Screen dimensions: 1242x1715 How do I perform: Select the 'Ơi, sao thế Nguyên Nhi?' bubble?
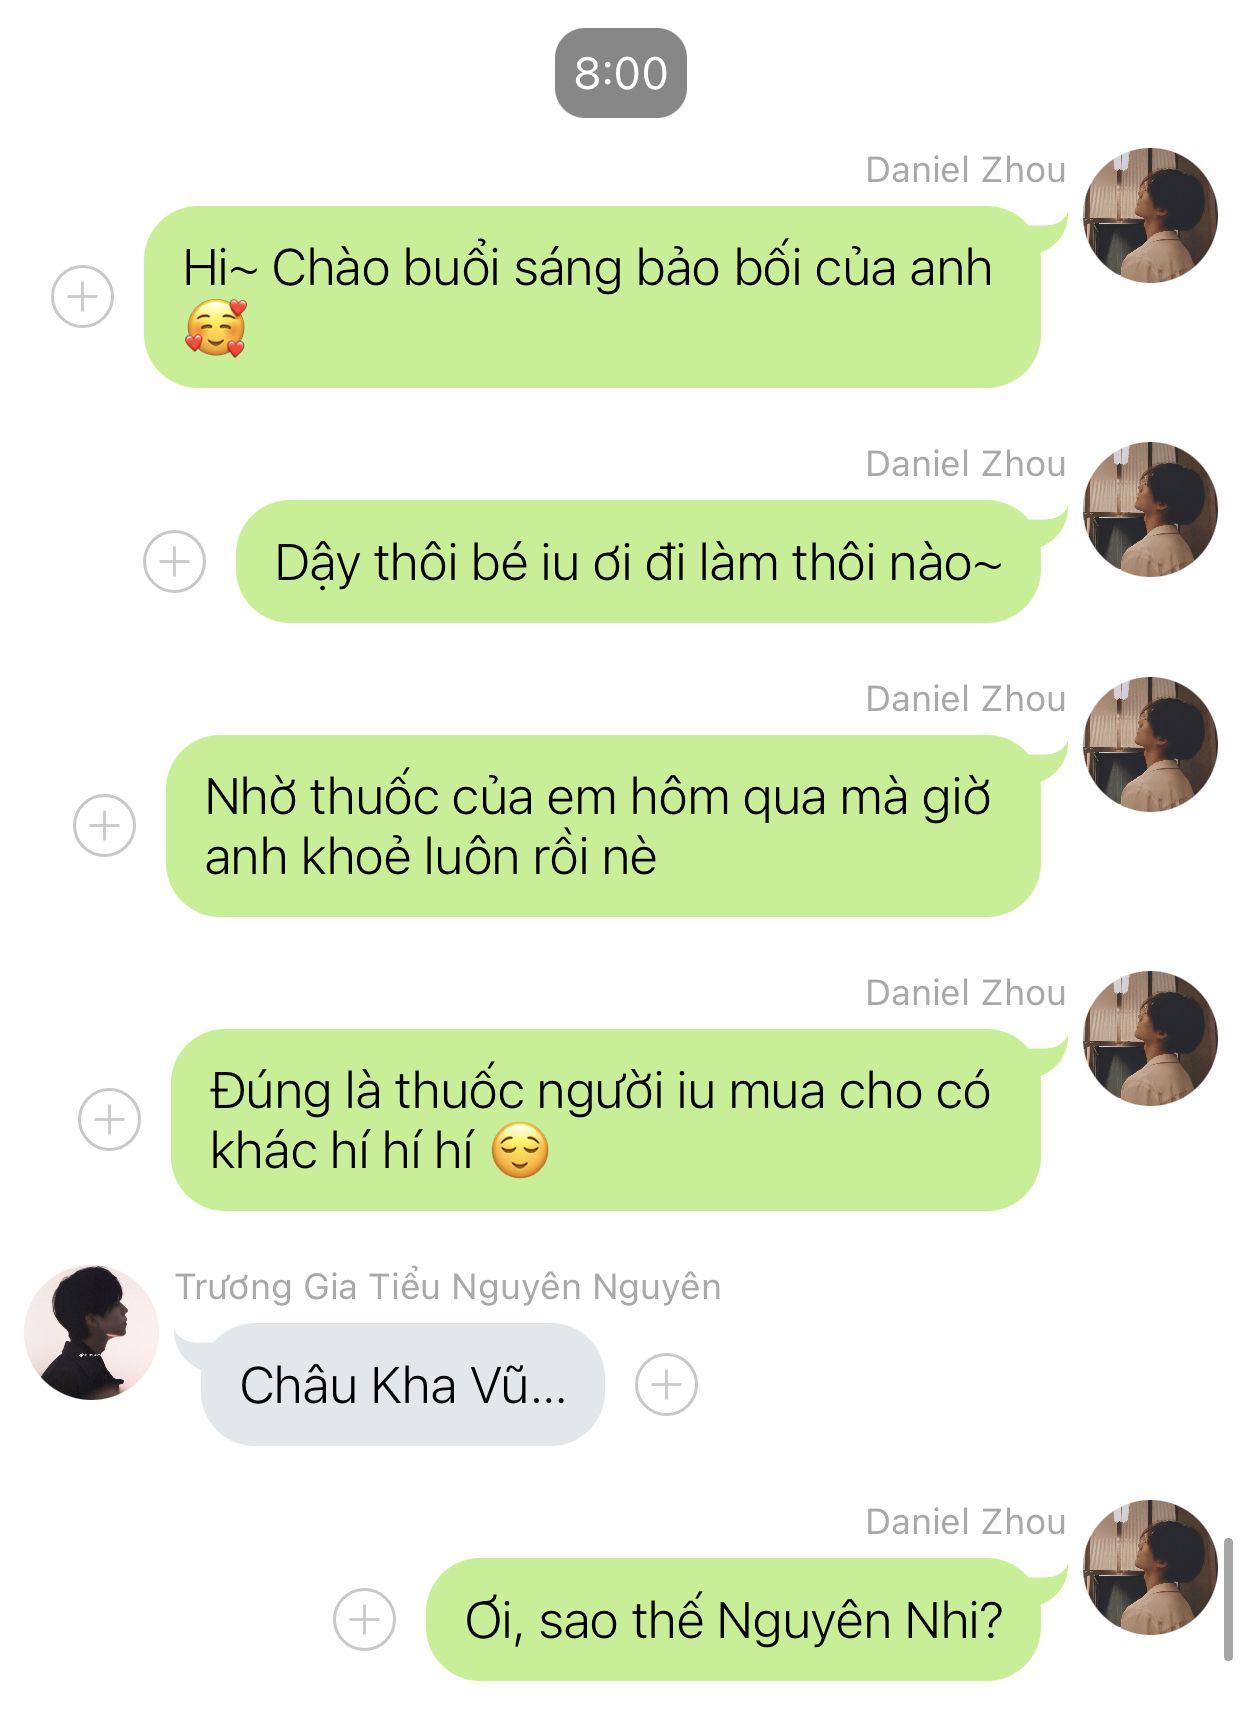733,1619
